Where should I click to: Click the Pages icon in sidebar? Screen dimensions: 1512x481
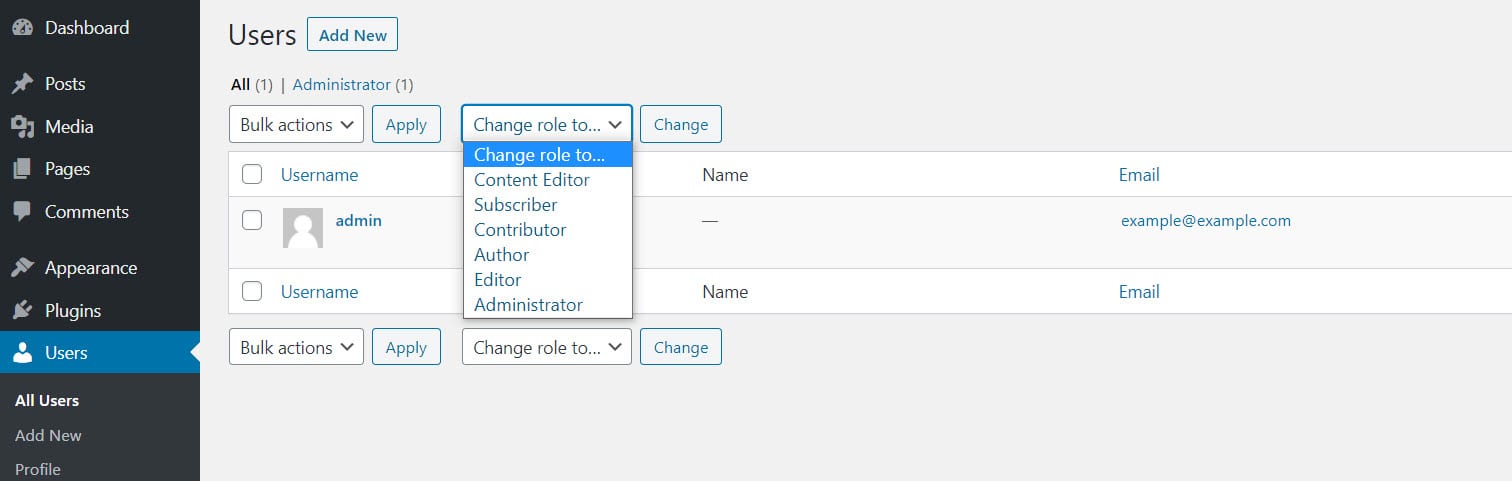pyautogui.click(x=22, y=169)
